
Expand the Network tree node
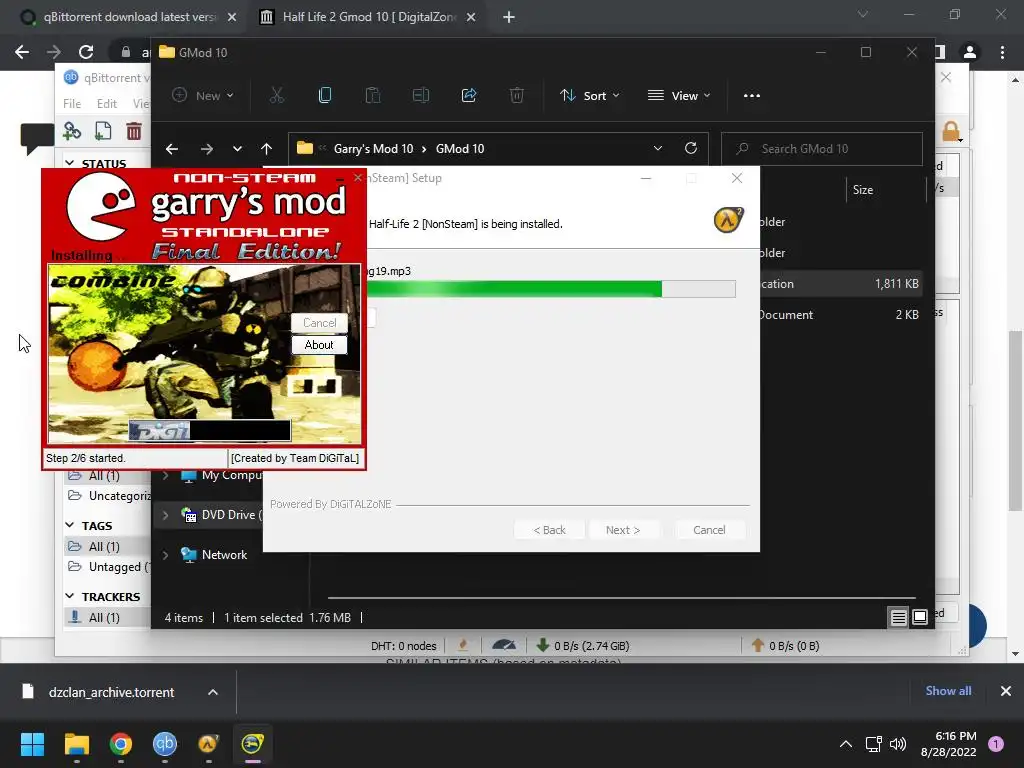click(x=165, y=555)
